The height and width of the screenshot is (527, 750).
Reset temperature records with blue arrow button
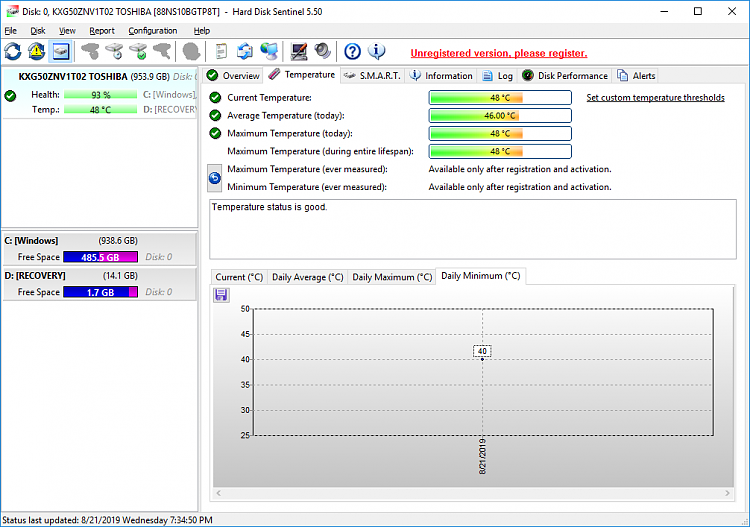(x=215, y=178)
